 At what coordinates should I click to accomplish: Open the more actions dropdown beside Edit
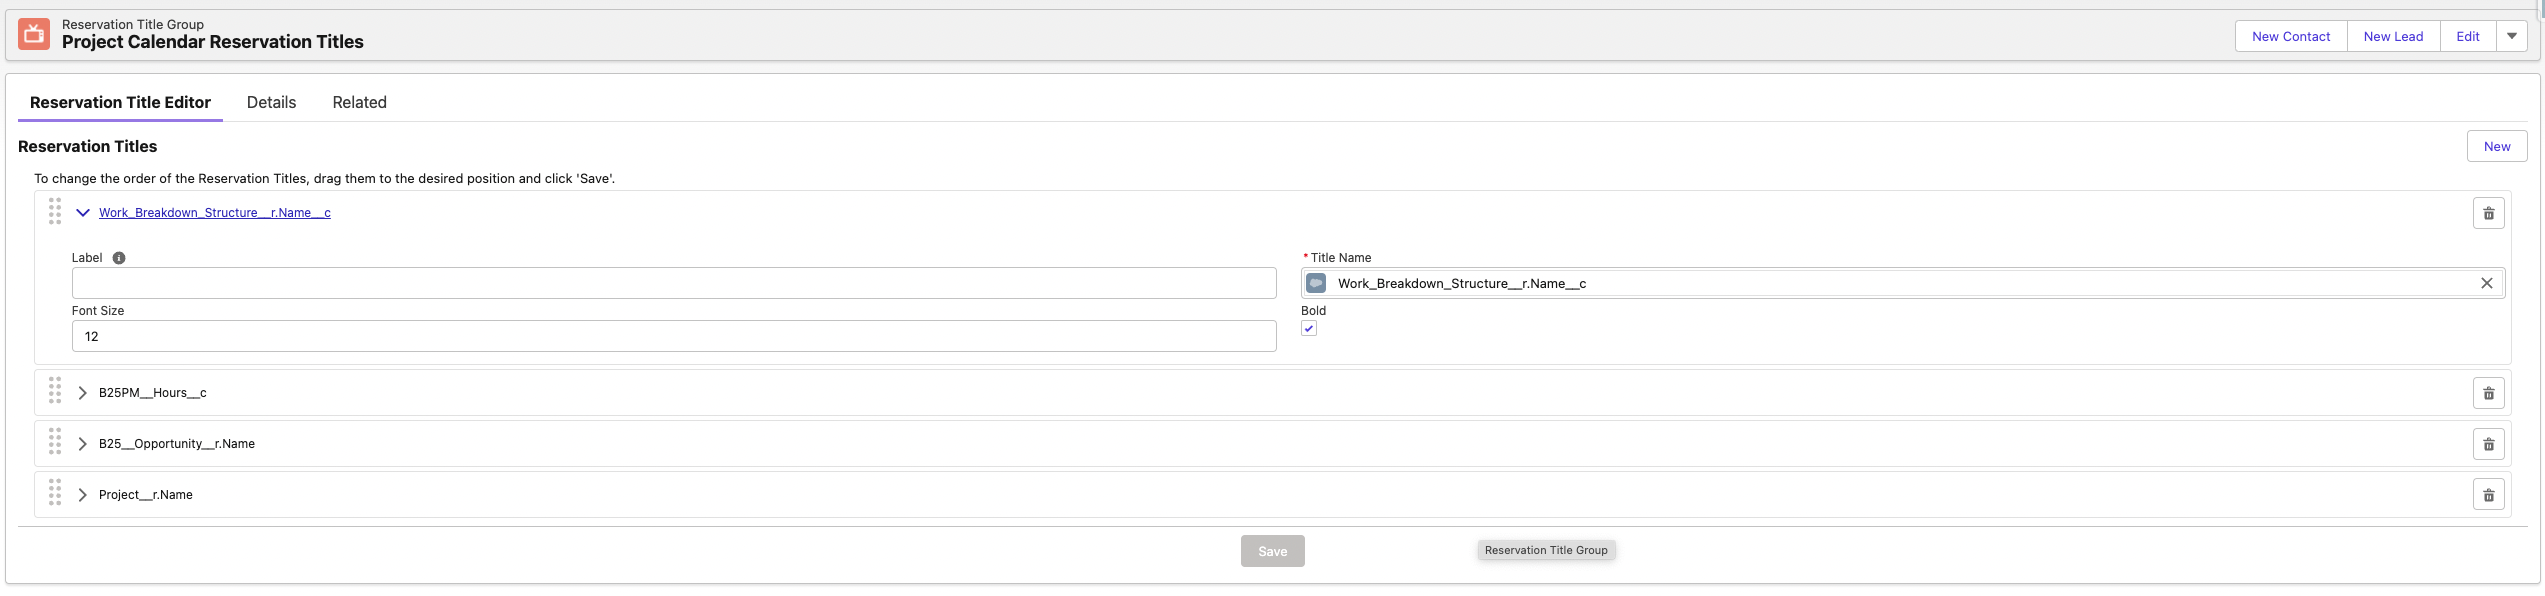2511,36
